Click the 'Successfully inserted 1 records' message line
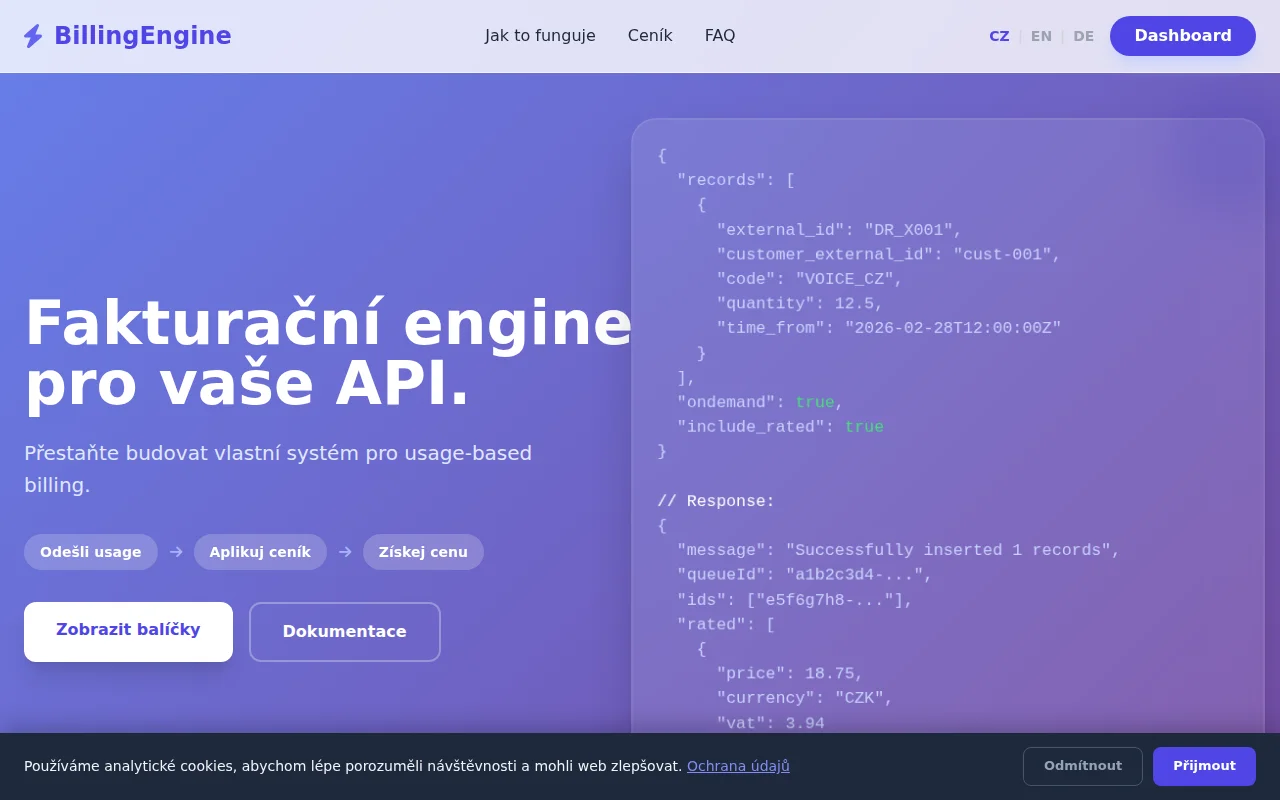This screenshot has height=800, width=1280. (899, 550)
